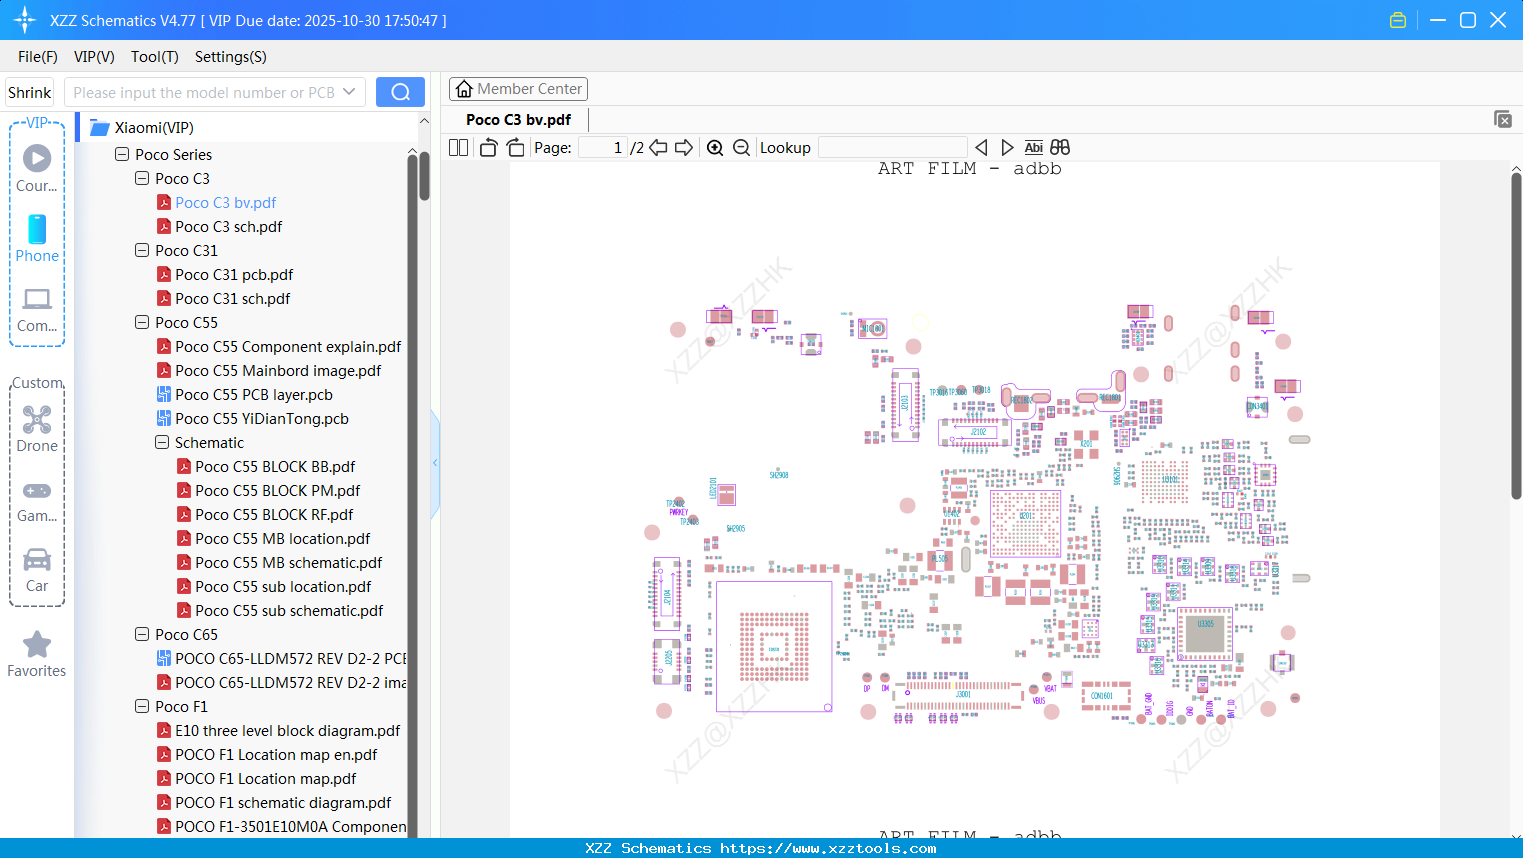The height and width of the screenshot is (858, 1523).
Task: Toggle whole-word match Abi icon
Action: click(x=1034, y=148)
